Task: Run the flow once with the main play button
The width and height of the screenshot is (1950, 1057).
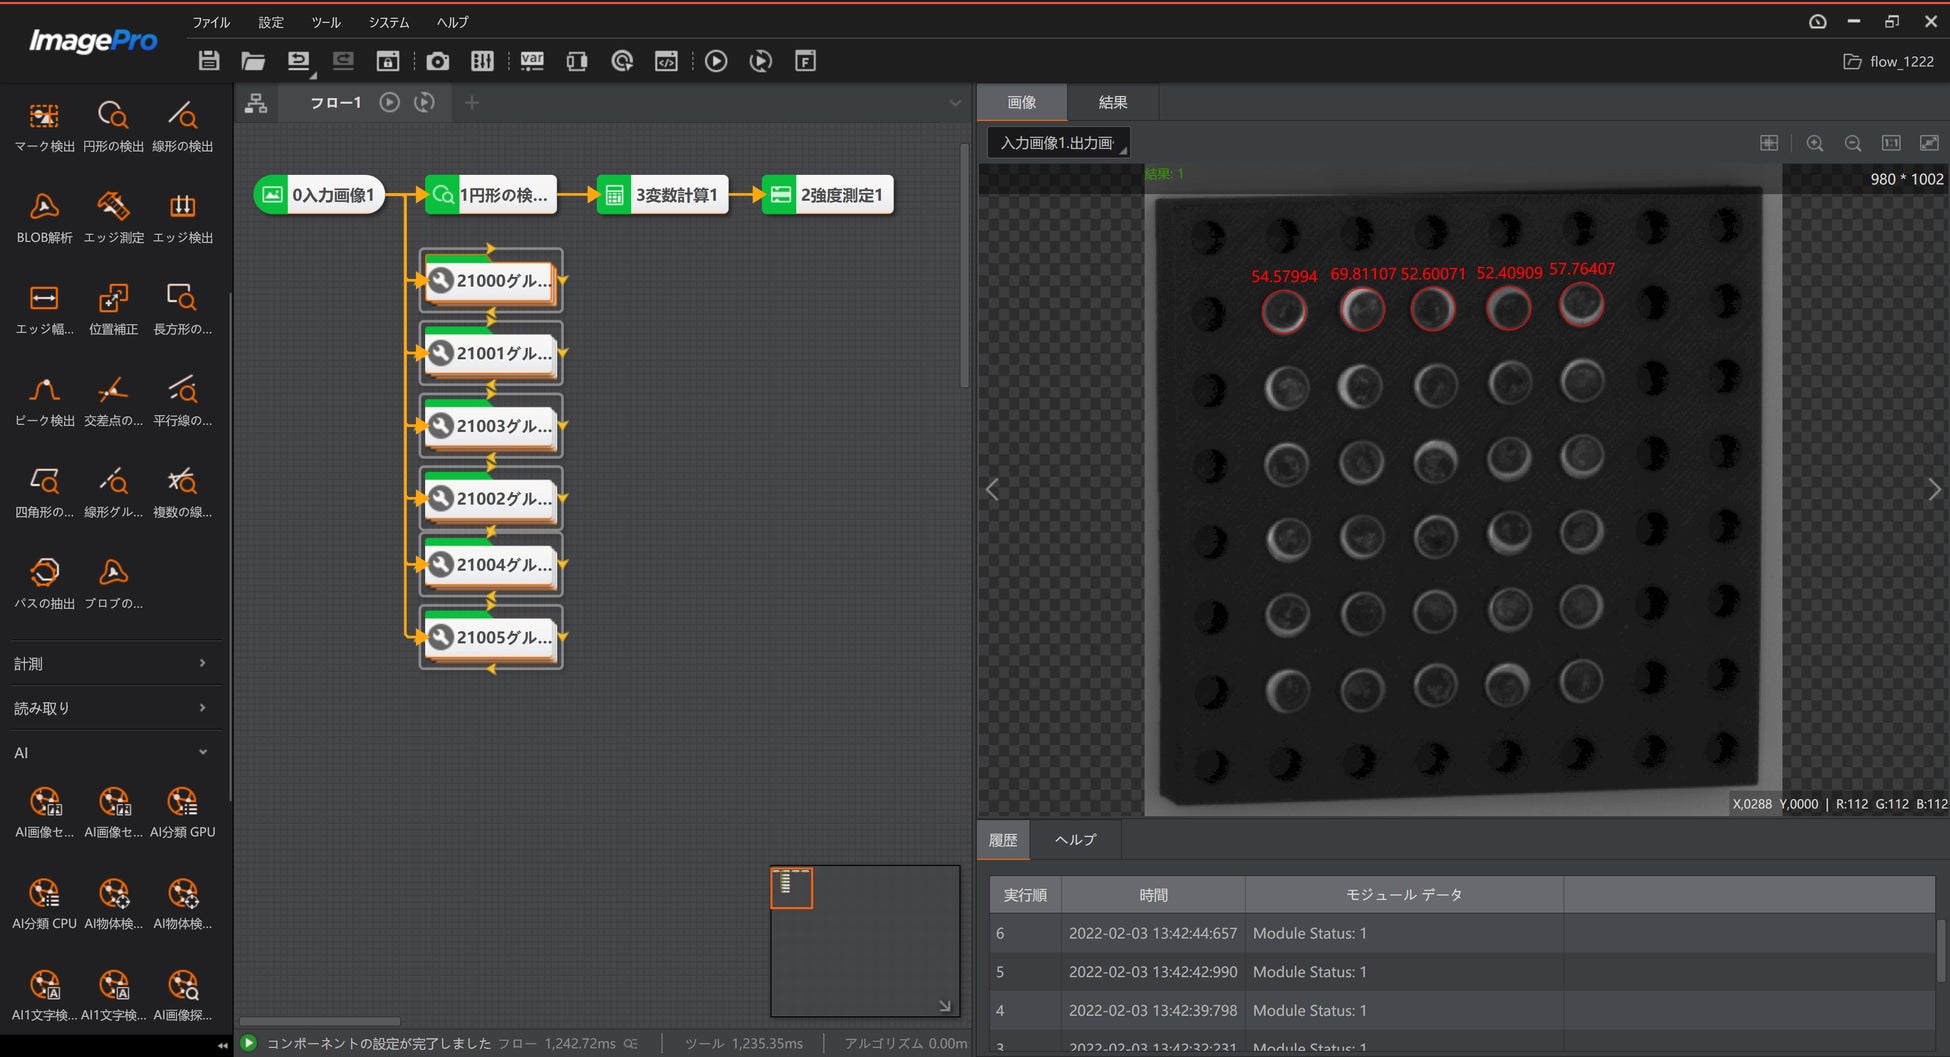Action: click(716, 61)
